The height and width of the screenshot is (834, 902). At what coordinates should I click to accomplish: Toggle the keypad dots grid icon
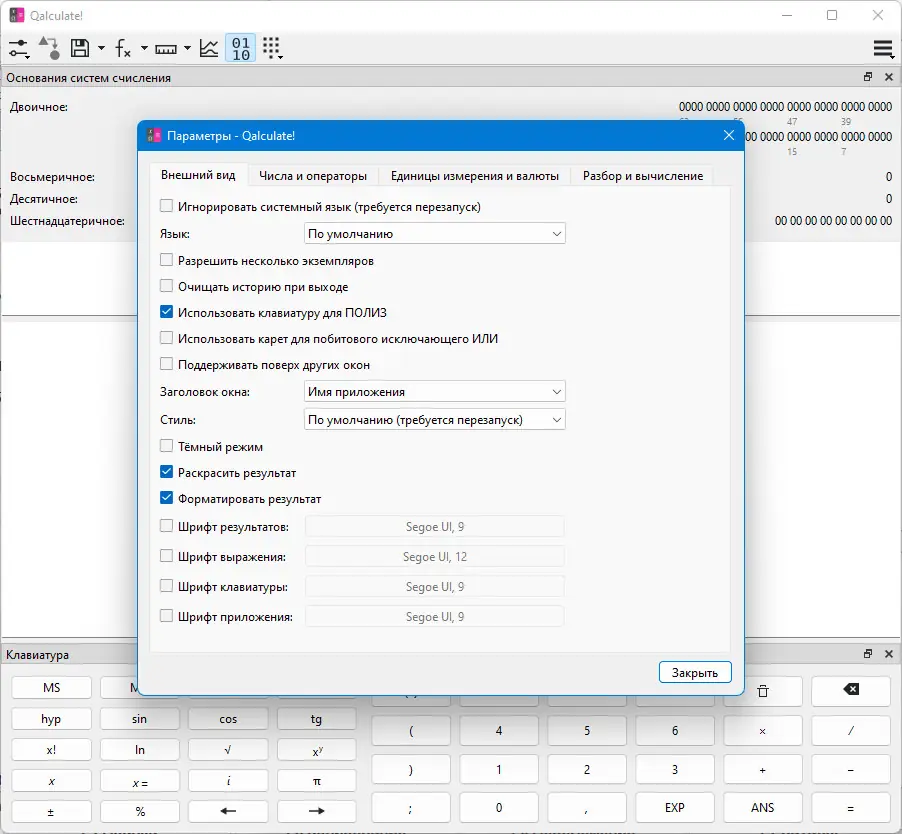click(x=272, y=48)
